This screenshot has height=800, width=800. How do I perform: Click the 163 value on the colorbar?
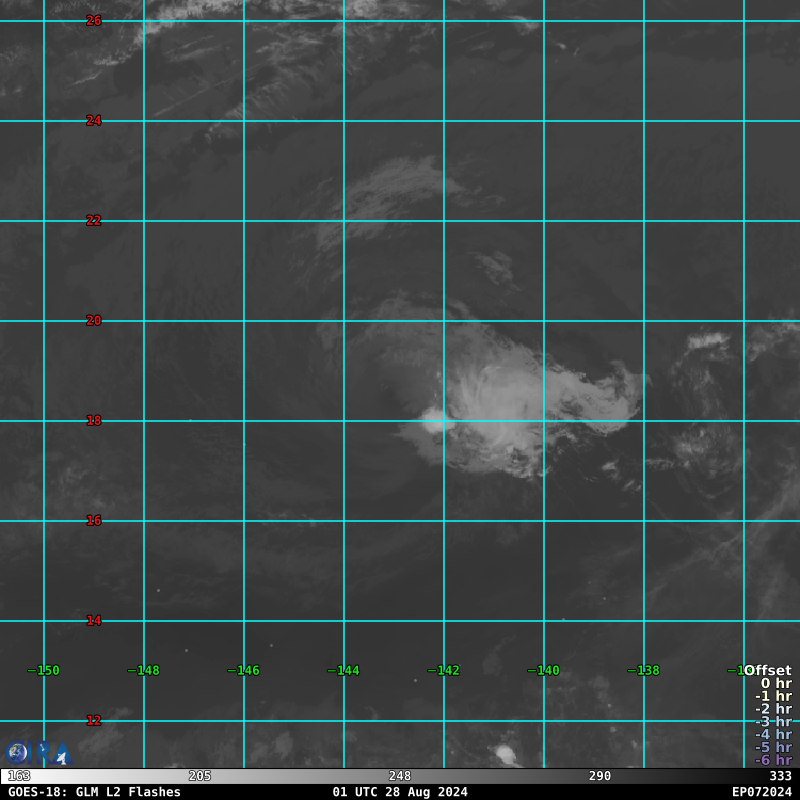pyautogui.click(x=19, y=776)
